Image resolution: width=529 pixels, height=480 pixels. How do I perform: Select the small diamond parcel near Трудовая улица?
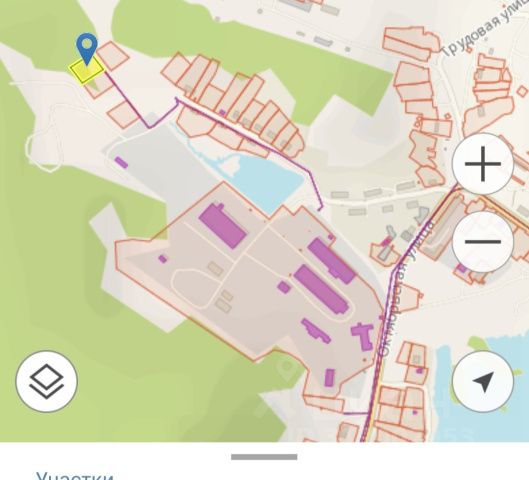[x=522, y=91]
